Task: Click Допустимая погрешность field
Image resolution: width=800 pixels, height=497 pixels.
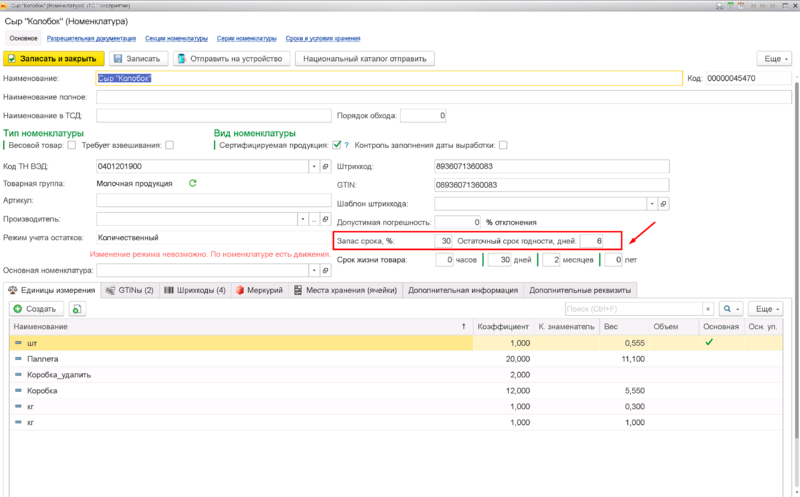Action: [x=458, y=222]
